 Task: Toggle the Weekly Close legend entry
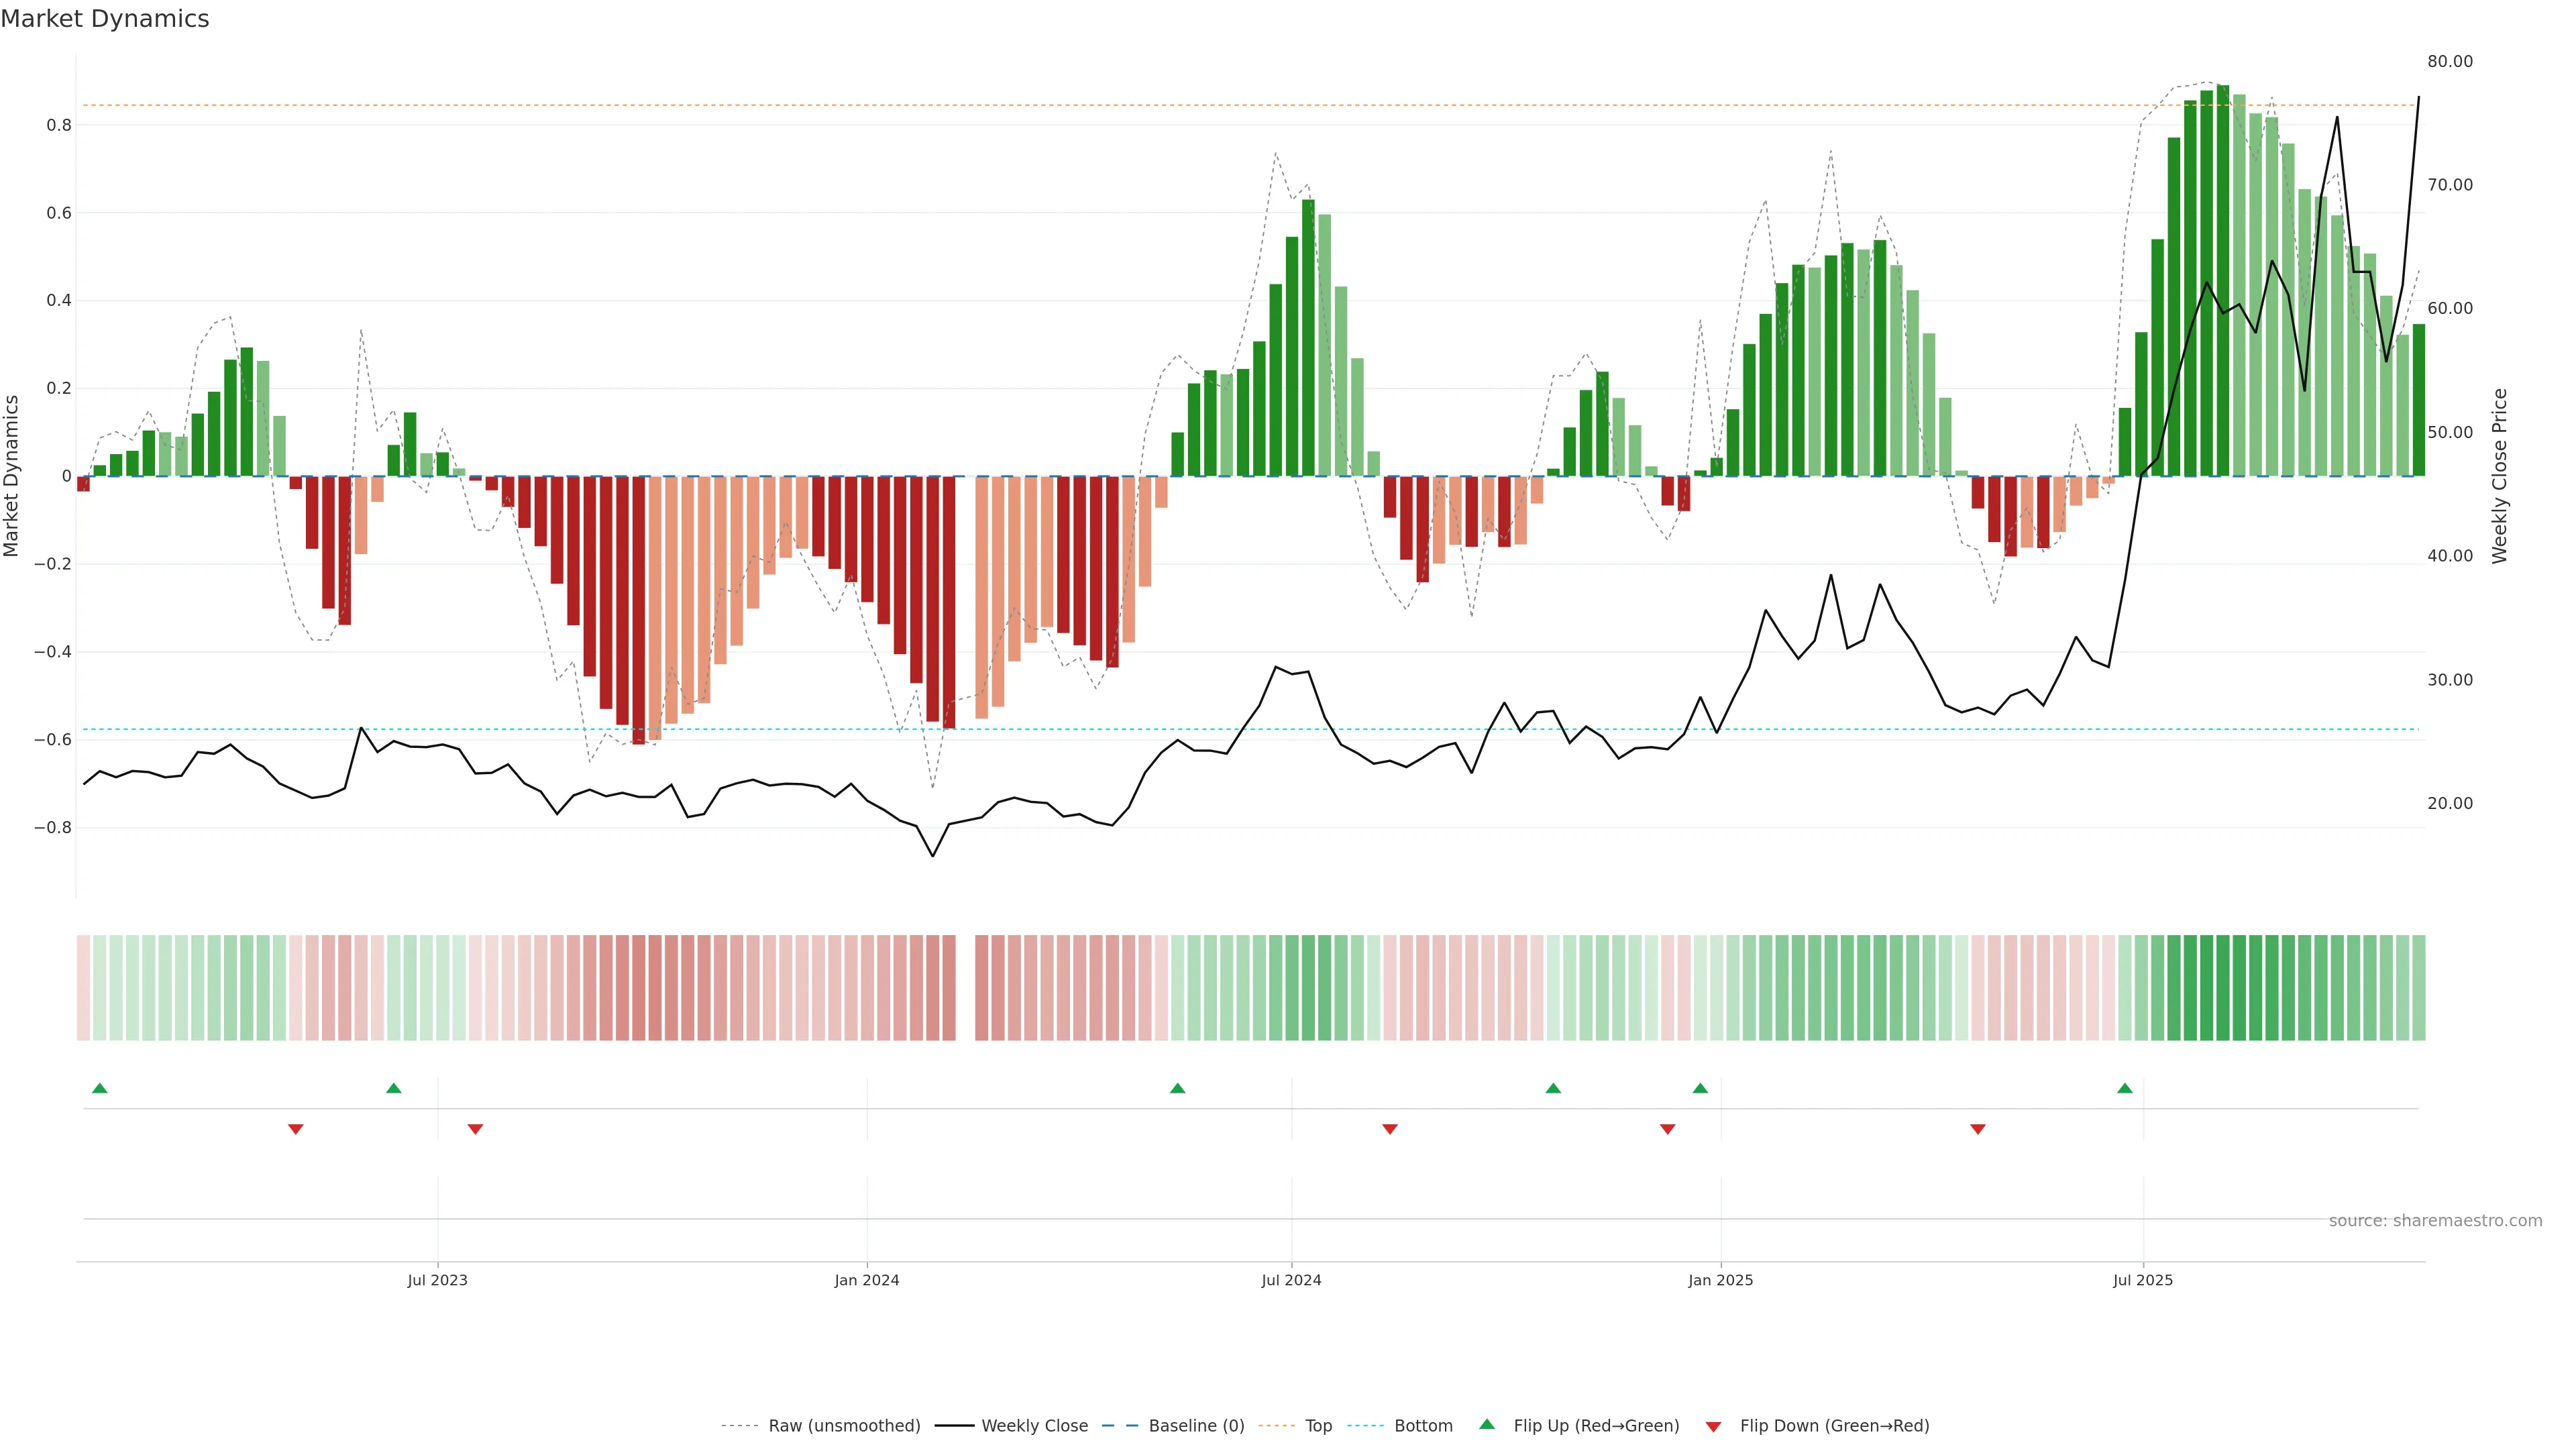click(1034, 1426)
